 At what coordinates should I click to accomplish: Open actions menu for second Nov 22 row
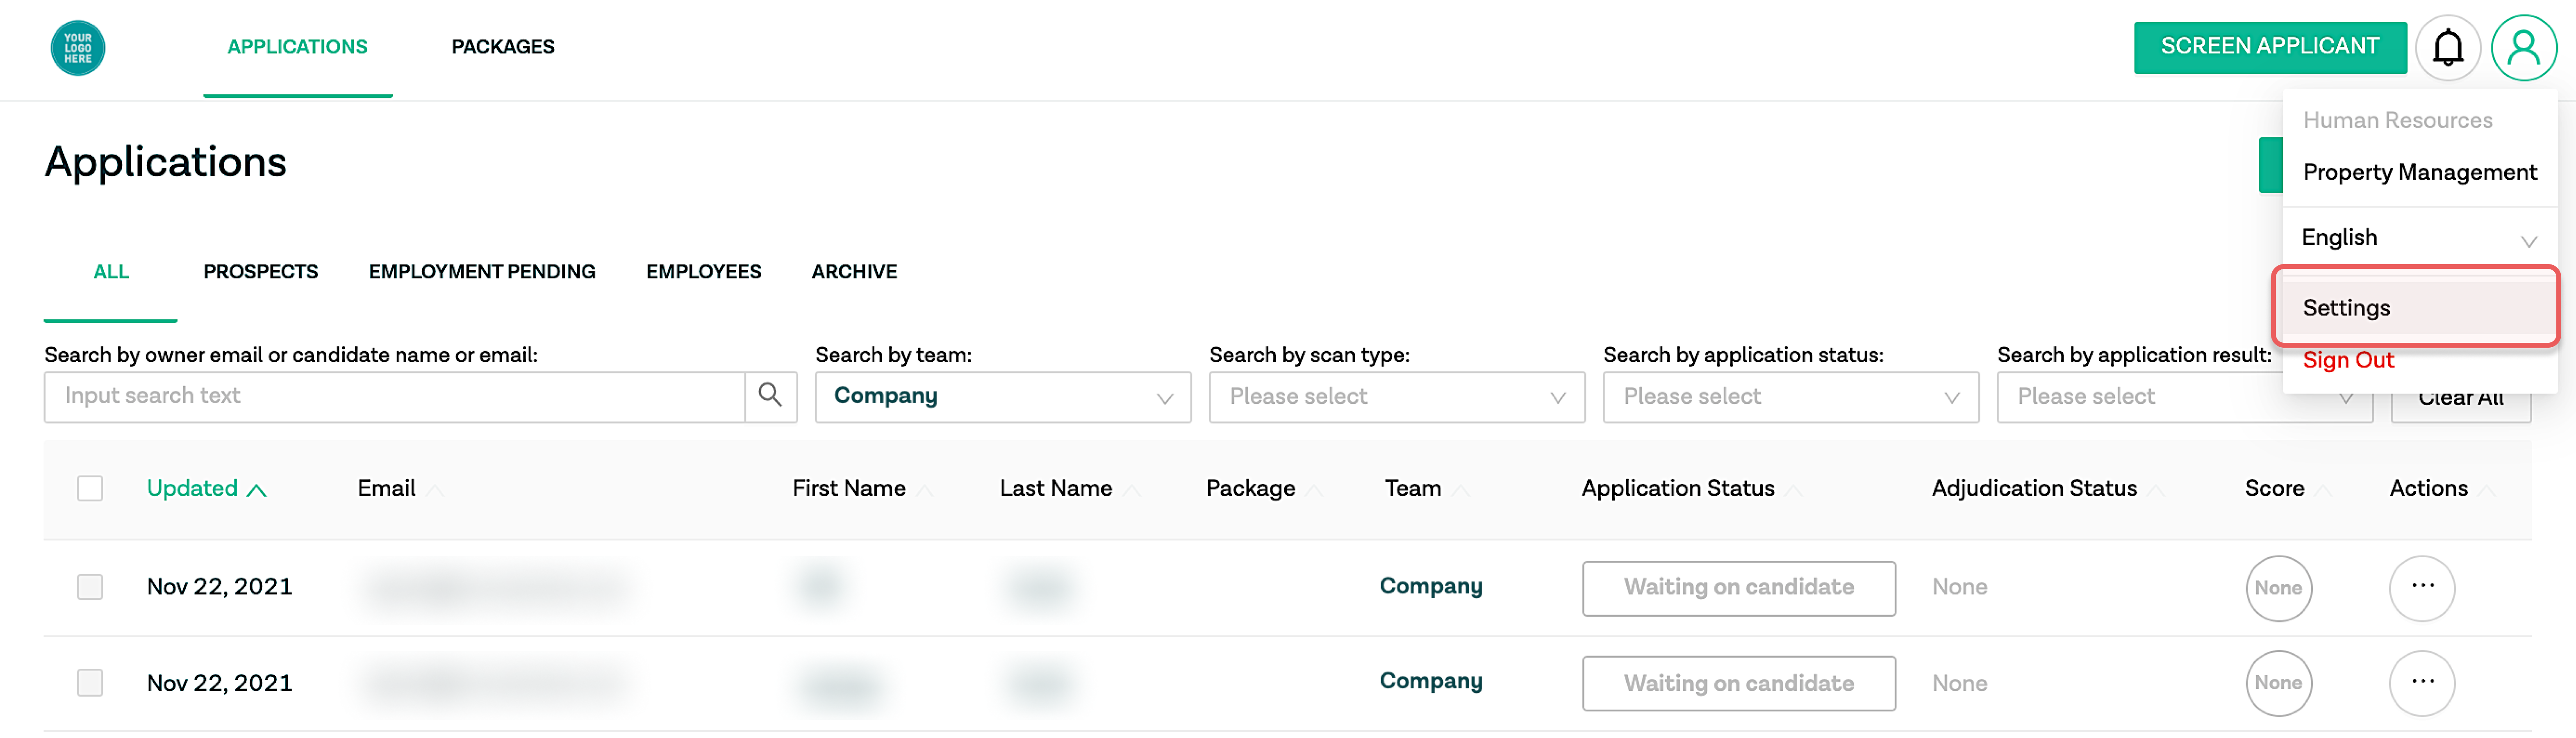2422,683
